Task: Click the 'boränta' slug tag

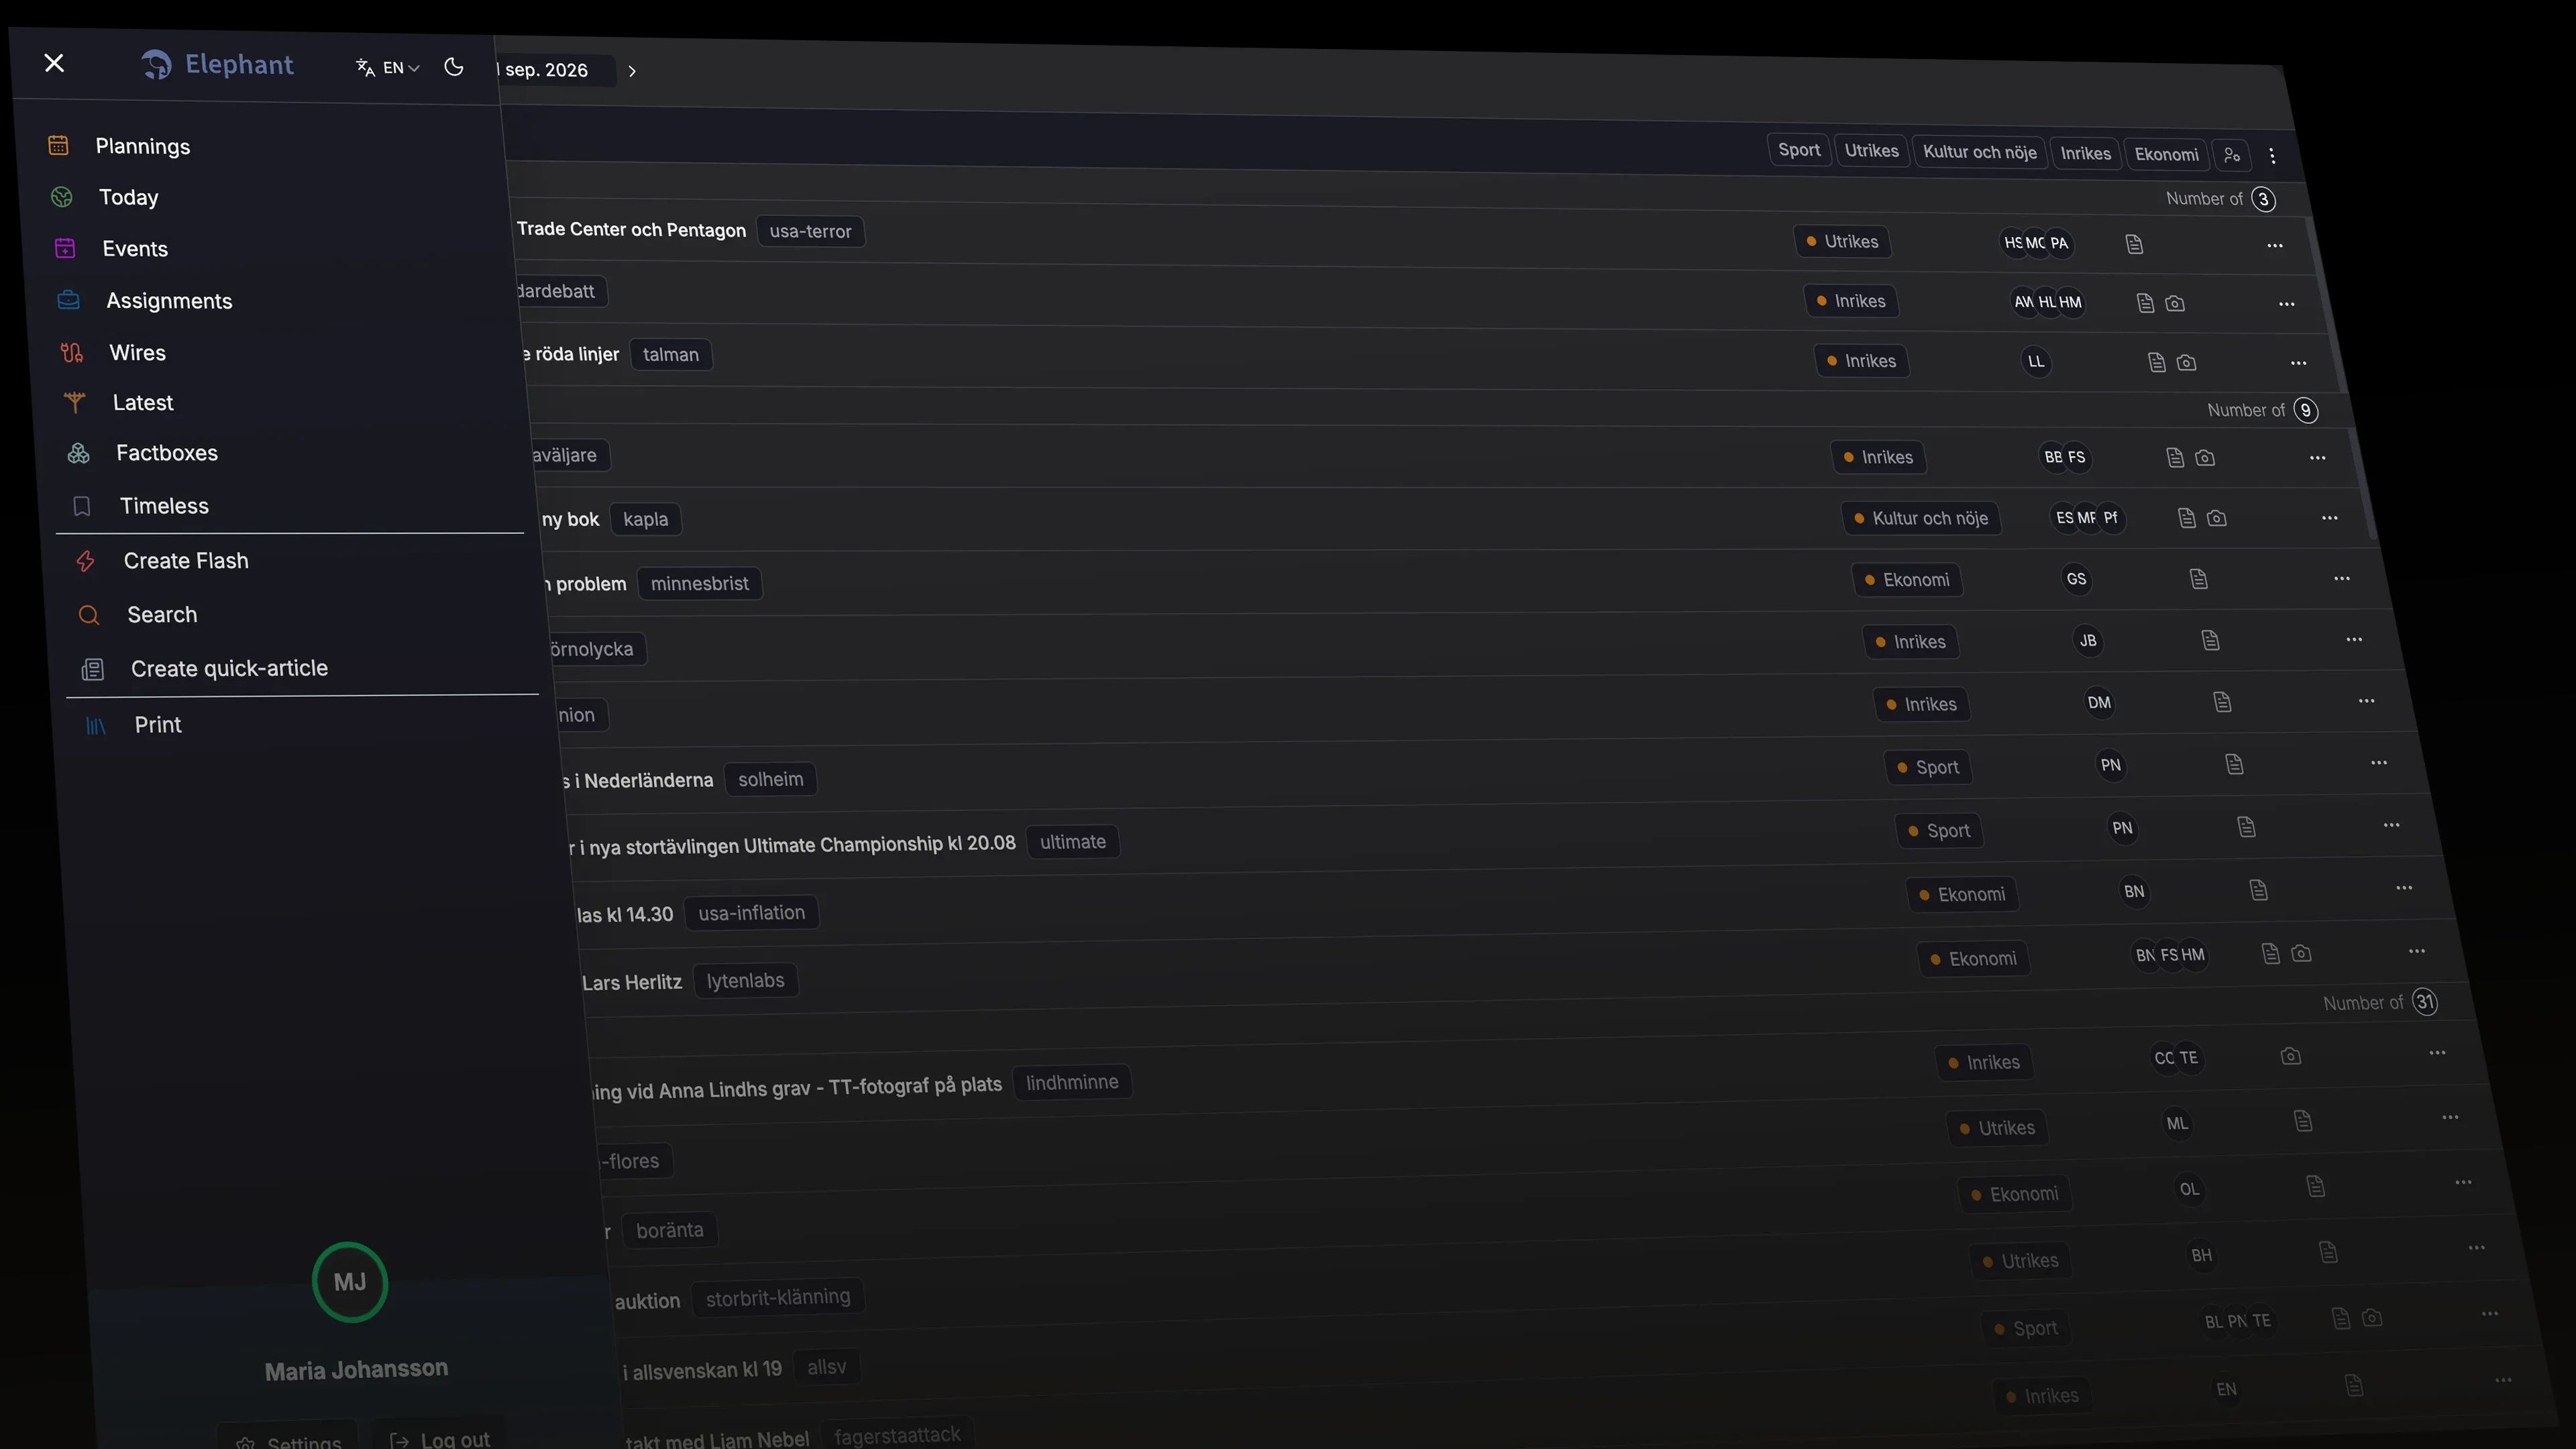Action: [669, 1231]
